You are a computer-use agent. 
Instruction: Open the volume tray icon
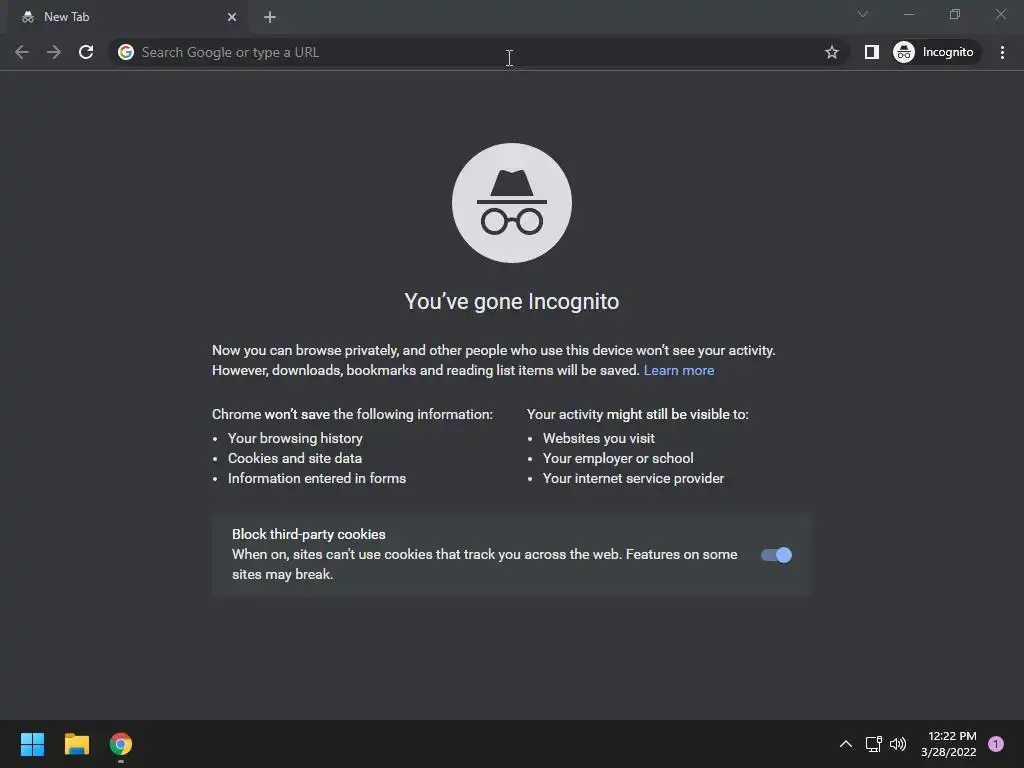[x=899, y=744]
